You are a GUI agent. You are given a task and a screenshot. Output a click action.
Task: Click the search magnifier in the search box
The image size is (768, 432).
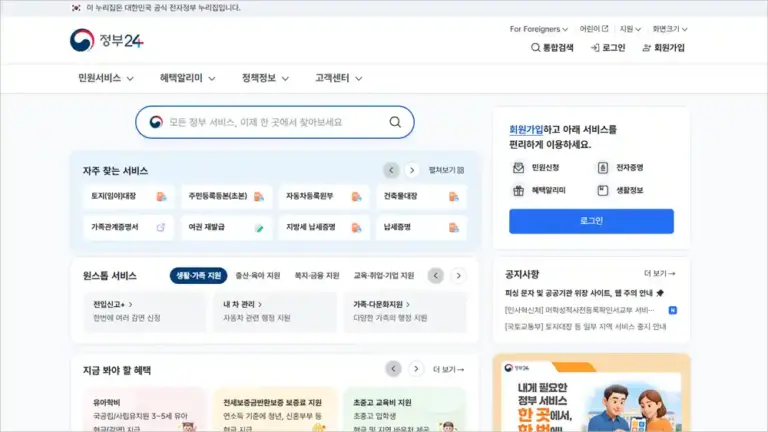point(395,122)
